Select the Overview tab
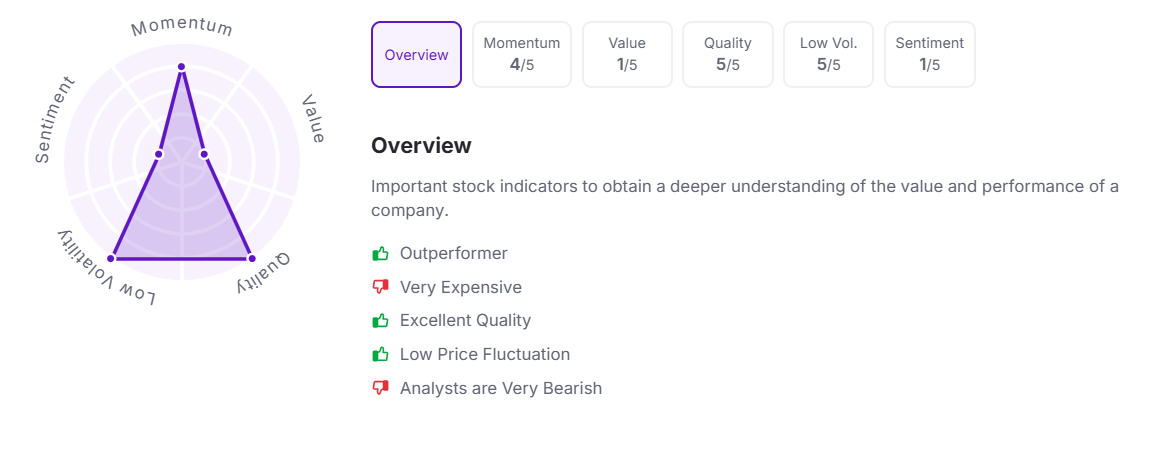 coord(417,54)
